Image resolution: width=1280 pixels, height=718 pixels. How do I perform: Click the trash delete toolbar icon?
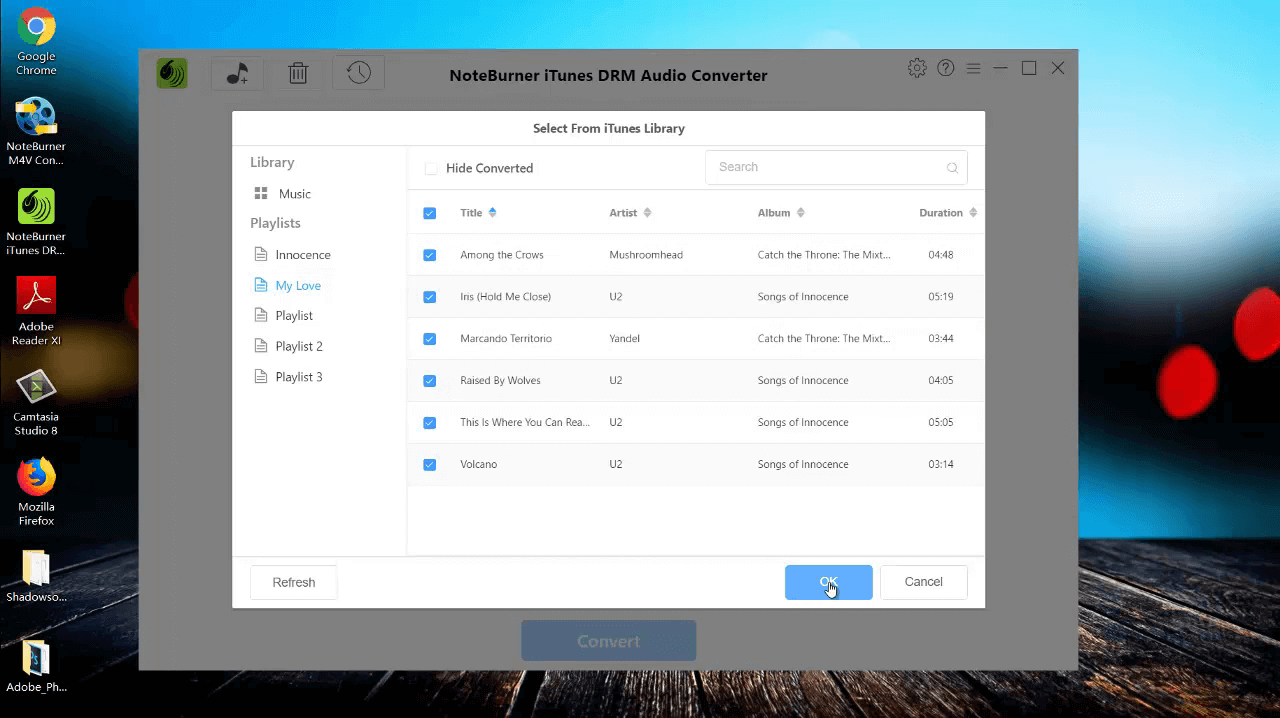298,73
